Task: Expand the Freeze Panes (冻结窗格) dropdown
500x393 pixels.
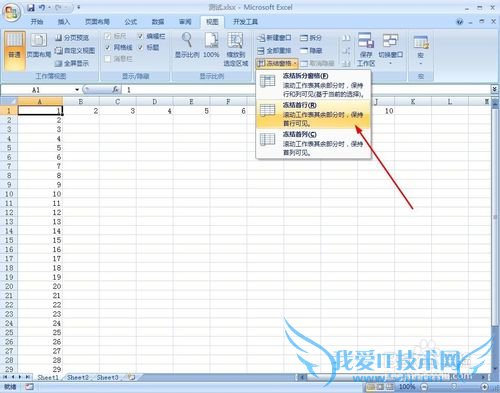Action: (277, 63)
